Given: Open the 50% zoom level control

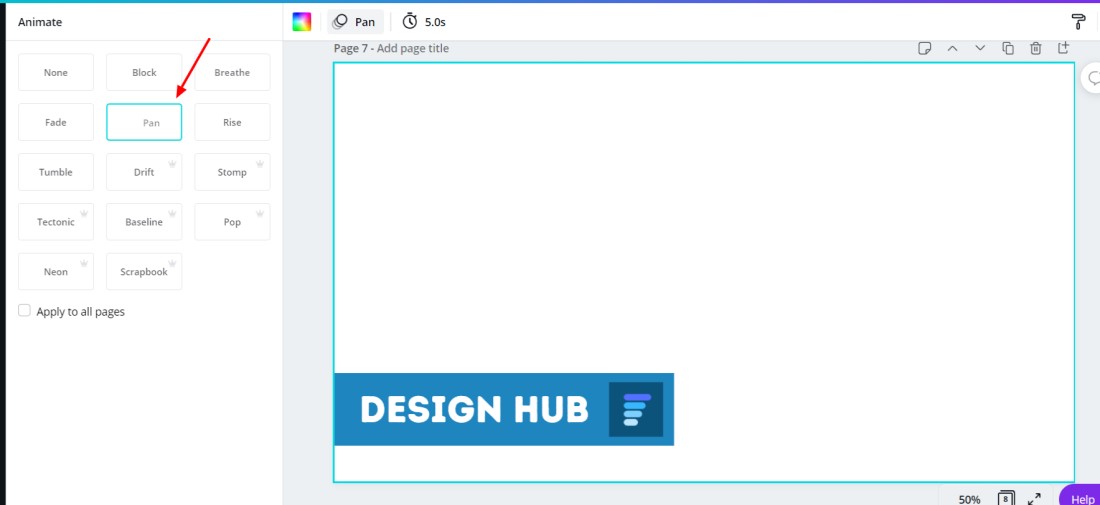Looking at the screenshot, I should [969, 499].
